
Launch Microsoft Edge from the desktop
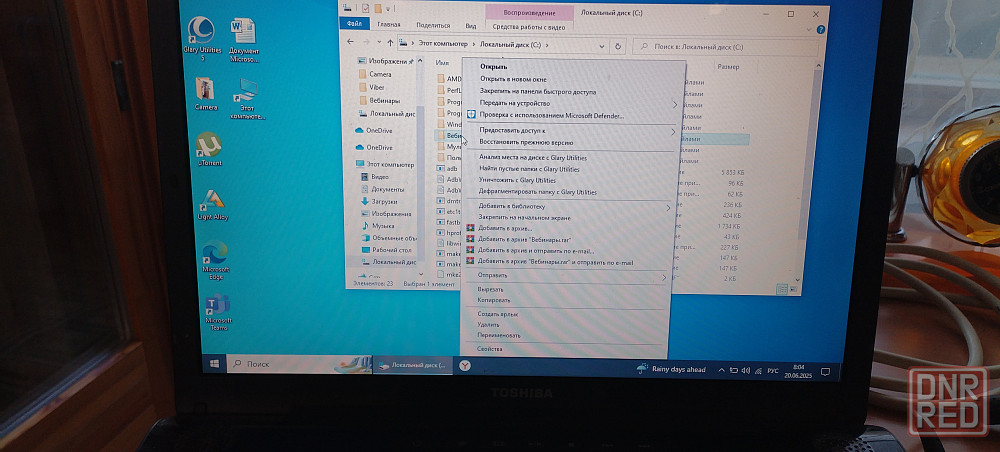pyautogui.click(x=216, y=260)
